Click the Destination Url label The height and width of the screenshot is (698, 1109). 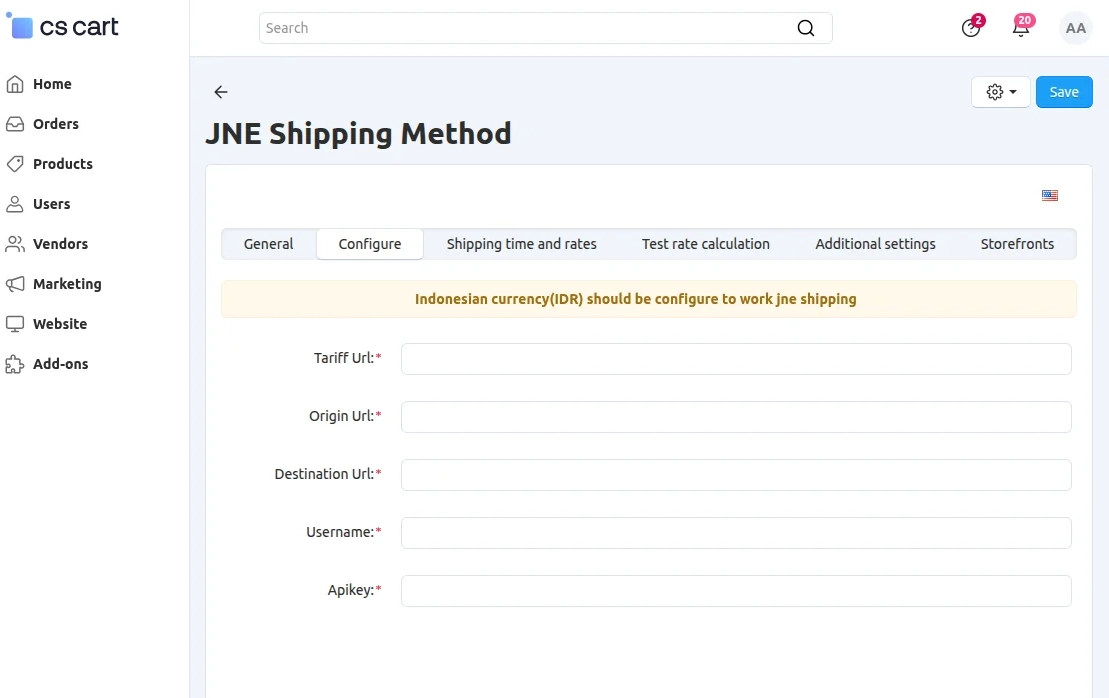click(x=327, y=474)
